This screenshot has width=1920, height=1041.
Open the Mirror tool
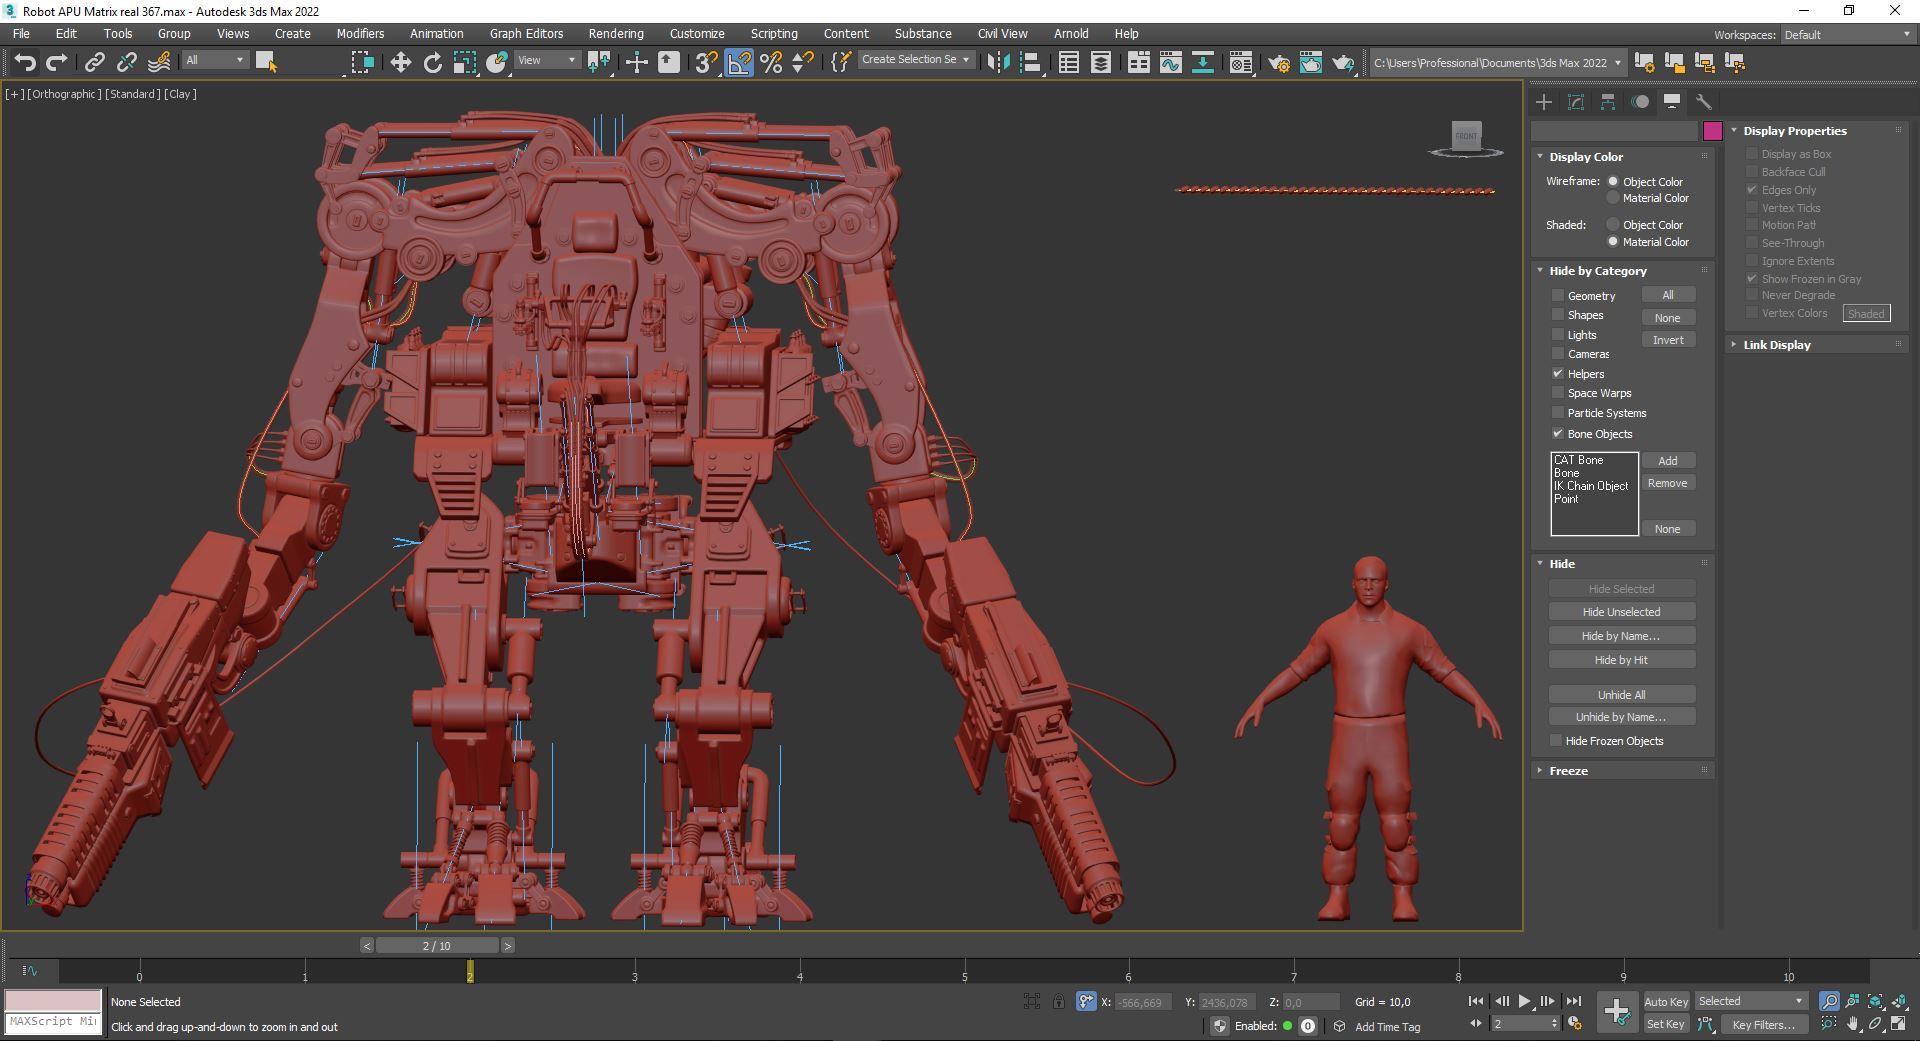coord(997,63)
